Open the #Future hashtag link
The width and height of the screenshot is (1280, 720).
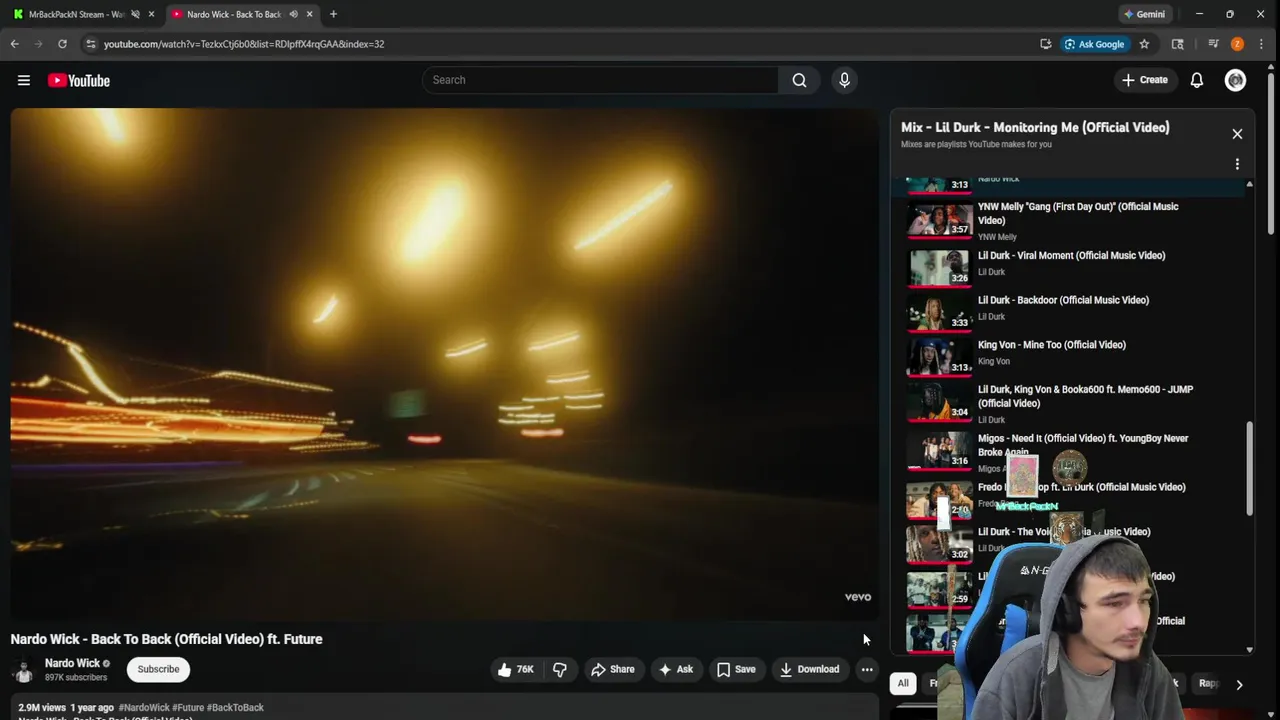coord(188,708)
